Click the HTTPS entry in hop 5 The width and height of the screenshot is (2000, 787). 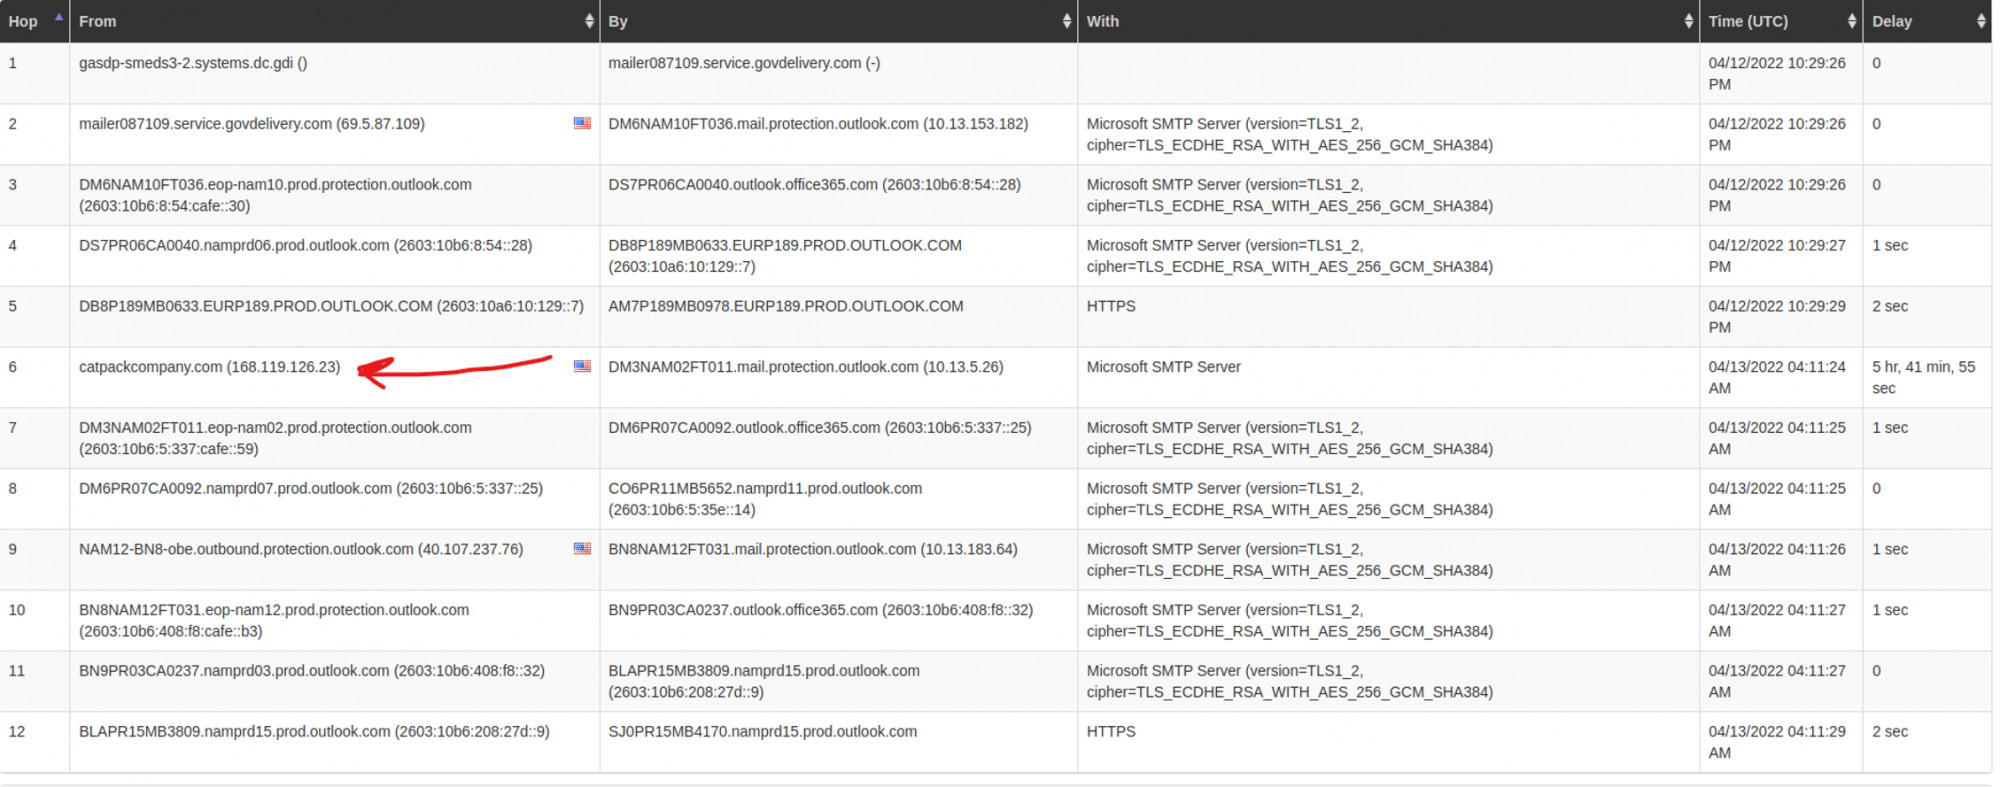point(1111,306)
